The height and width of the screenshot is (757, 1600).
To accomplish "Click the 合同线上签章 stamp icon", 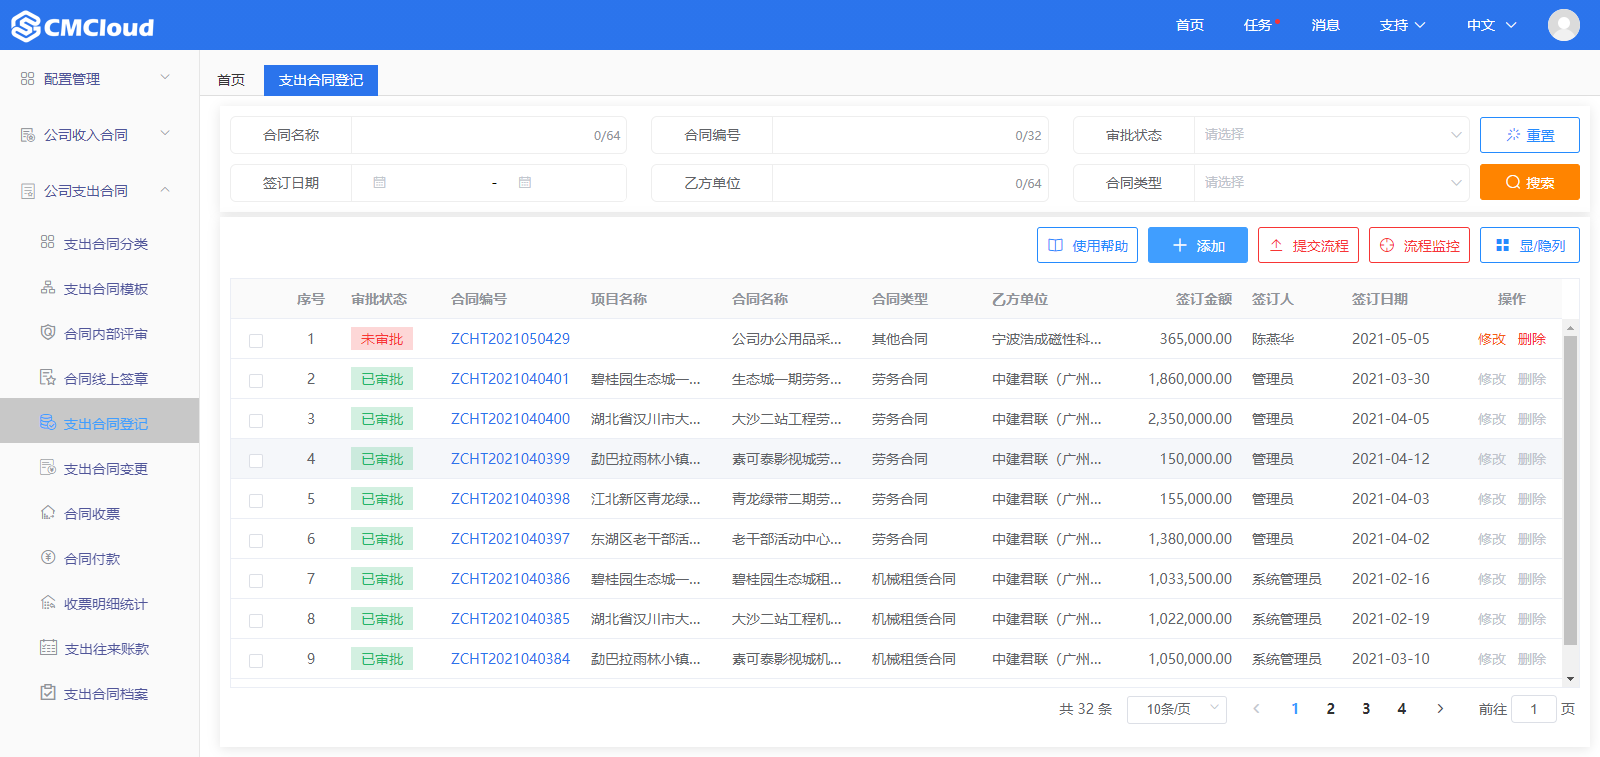I will pos(47,377).
